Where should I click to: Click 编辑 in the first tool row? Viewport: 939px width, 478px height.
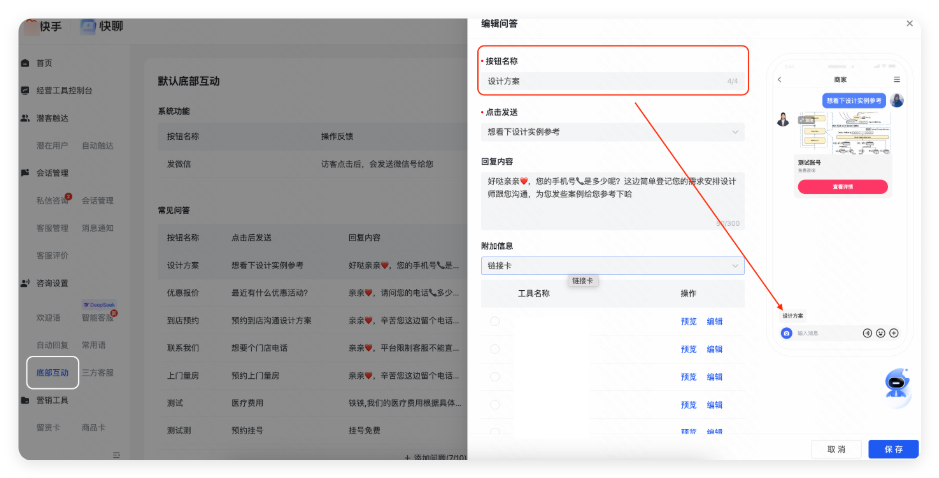coord(714,321)
